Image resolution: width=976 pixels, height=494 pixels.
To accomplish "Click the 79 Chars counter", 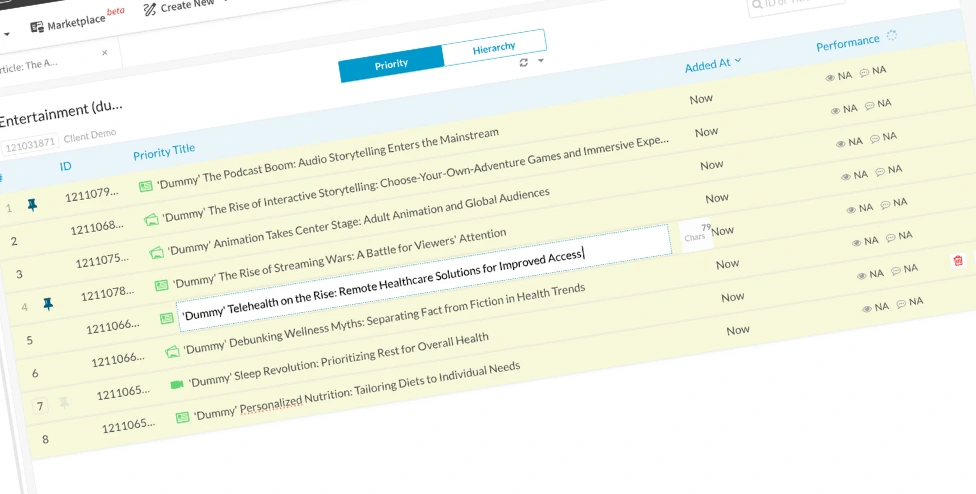I will 698,234.
